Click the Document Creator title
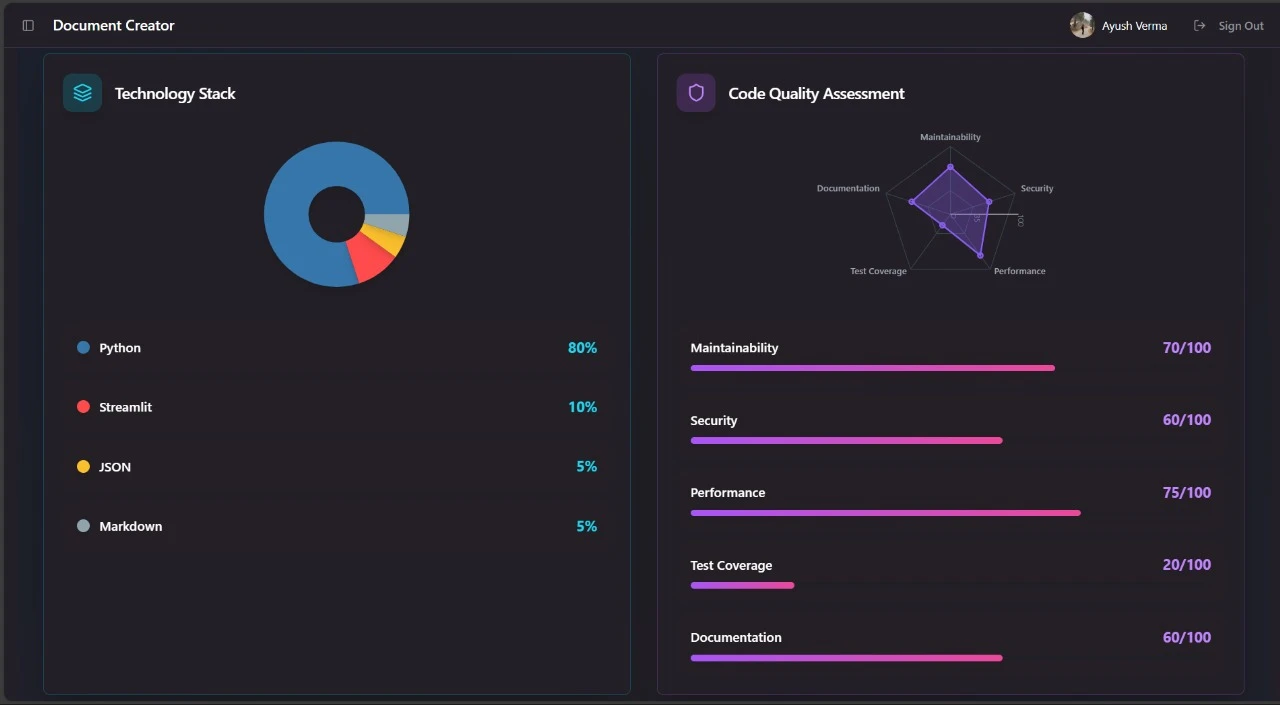This screenshot has width=1280, height=705. pyautogui.click(x=113, y=26)
